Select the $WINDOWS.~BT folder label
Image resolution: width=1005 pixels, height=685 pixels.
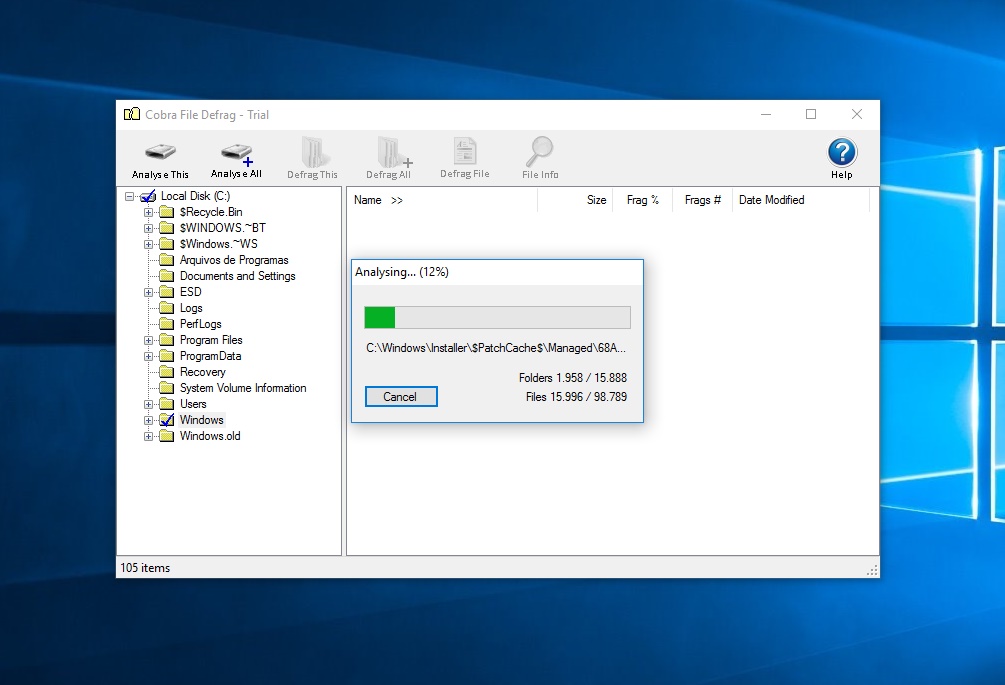222,228
